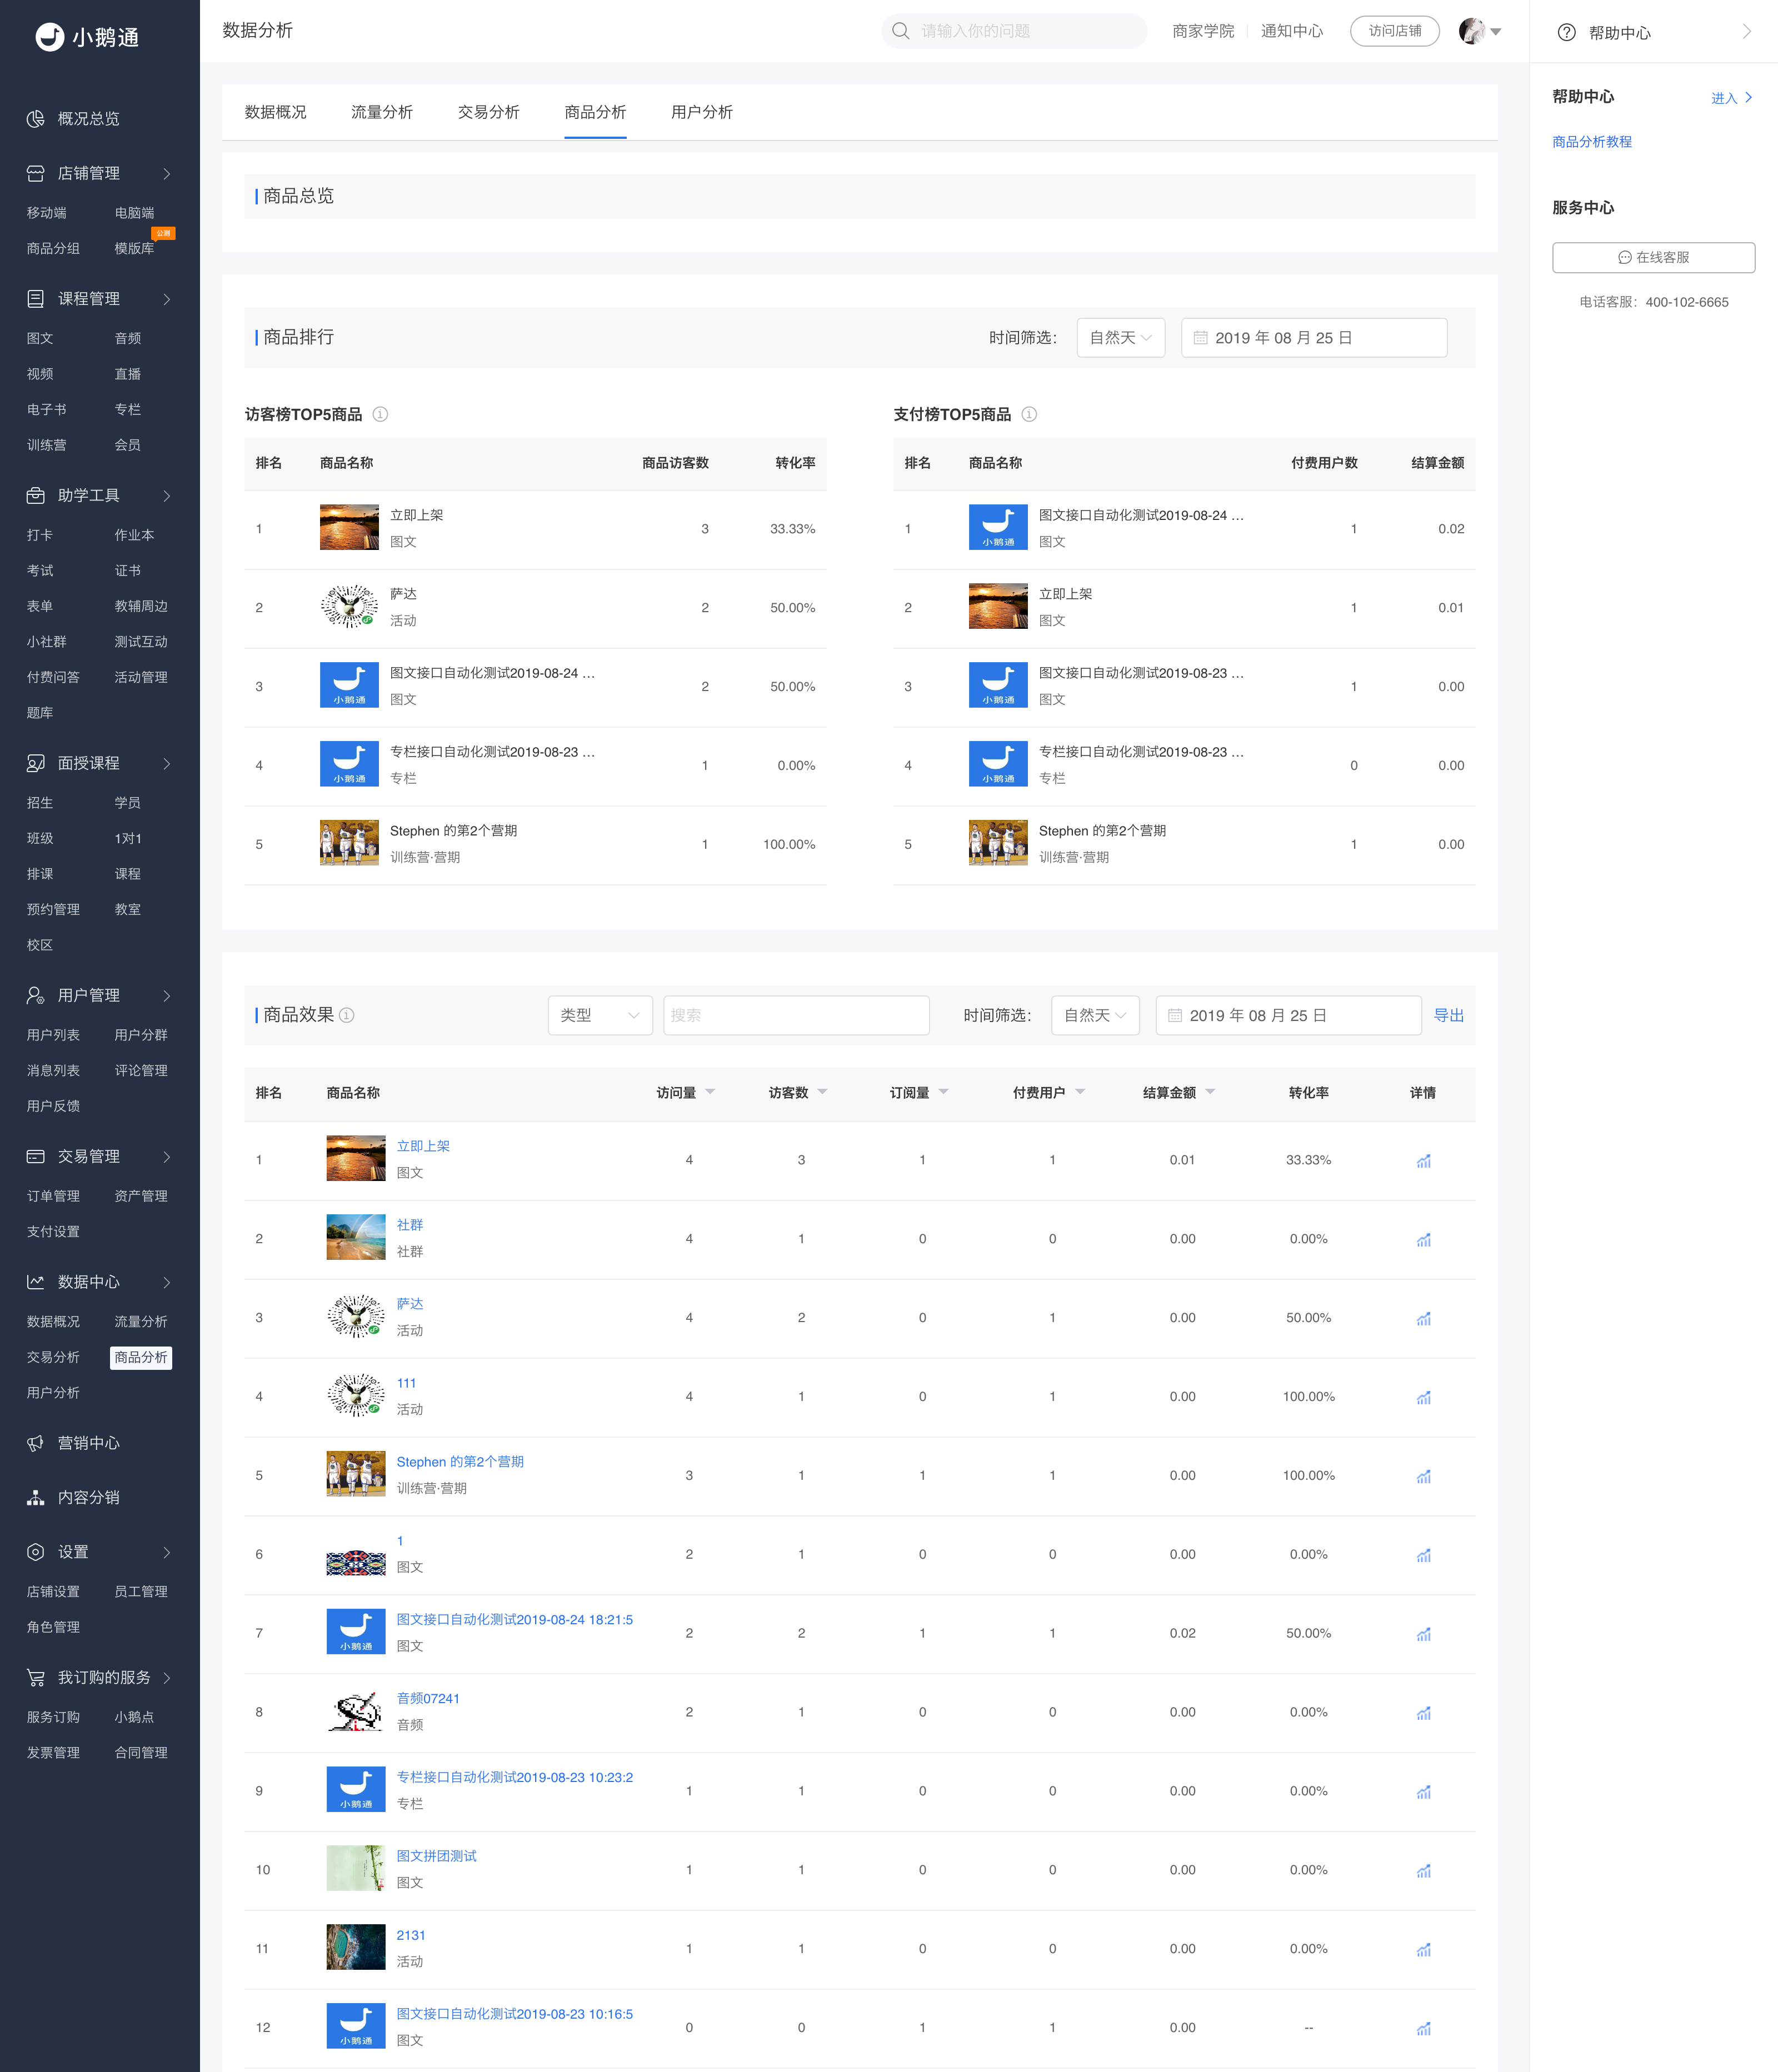Screen dimensions: 1778x2072
Task: Switch to 数据概况 tab
Action: pos(275,112)
